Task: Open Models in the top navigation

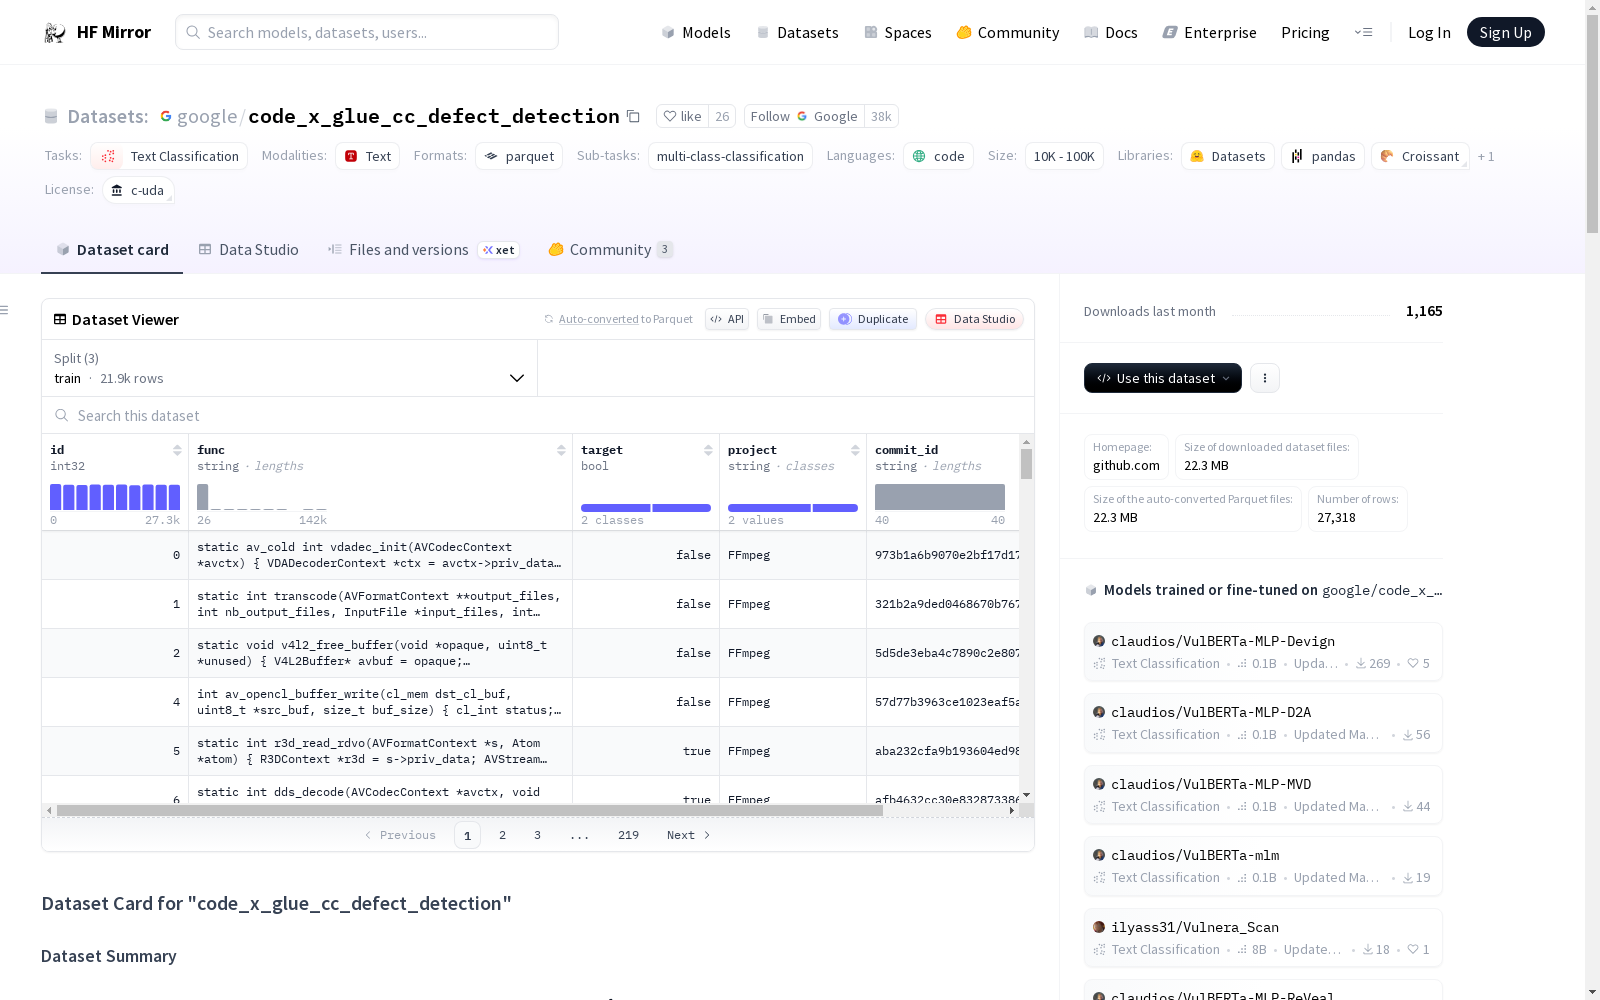Action: coord(696,33)
